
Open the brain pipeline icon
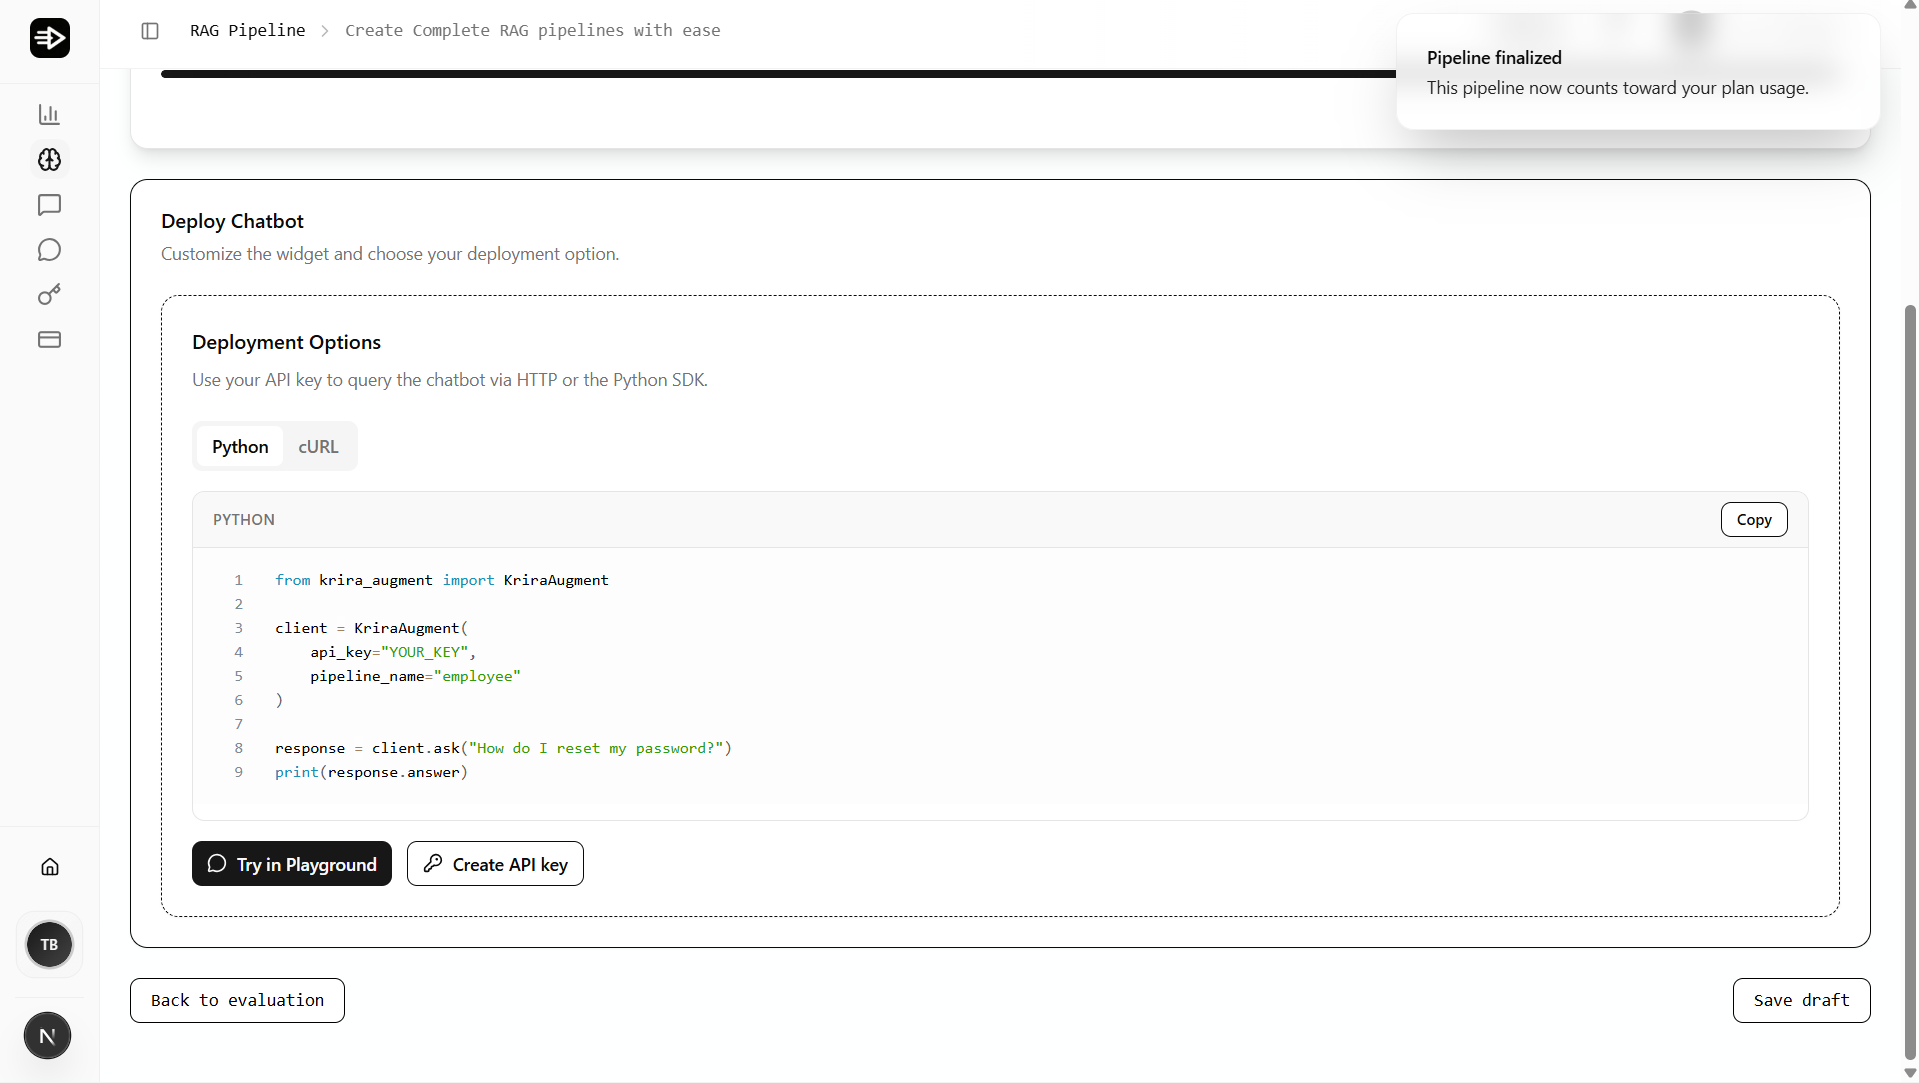pyautogui.click(x=49, y=160)
